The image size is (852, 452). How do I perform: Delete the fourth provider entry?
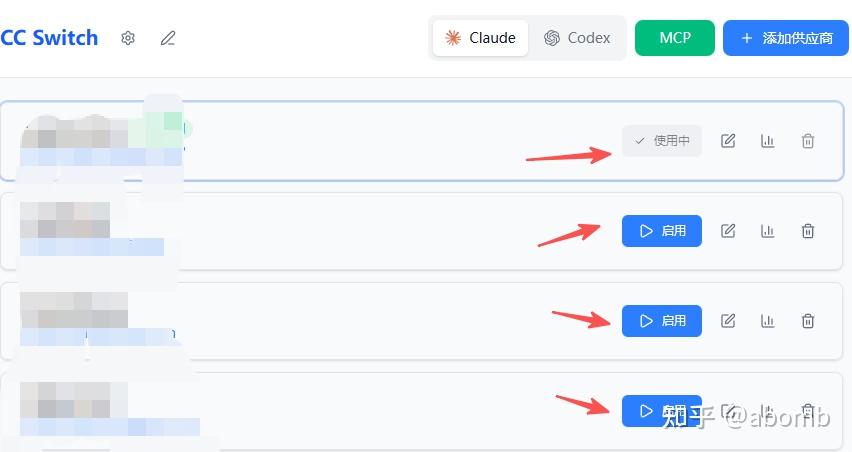point(808,410)
